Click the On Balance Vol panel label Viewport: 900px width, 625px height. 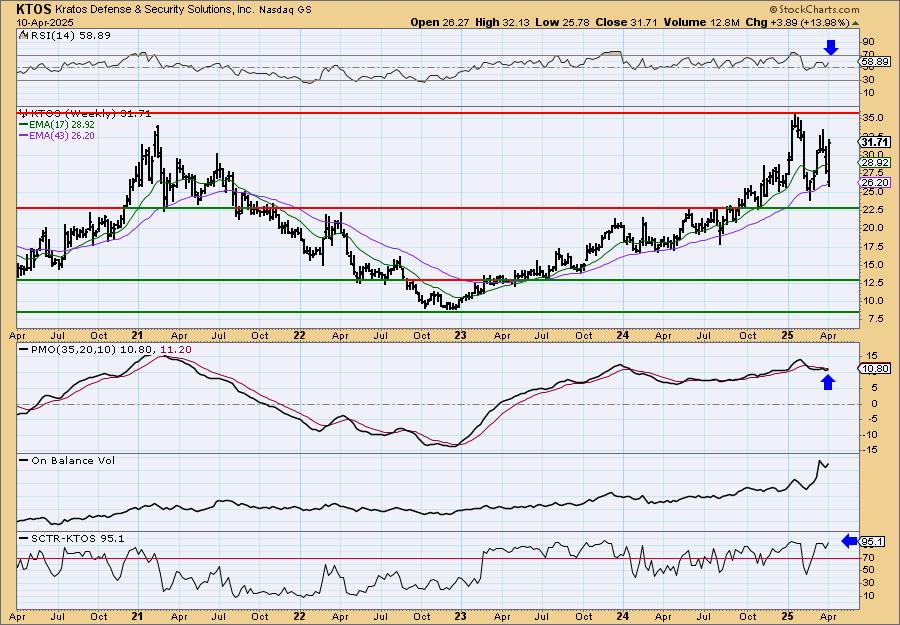click(73, 460)
